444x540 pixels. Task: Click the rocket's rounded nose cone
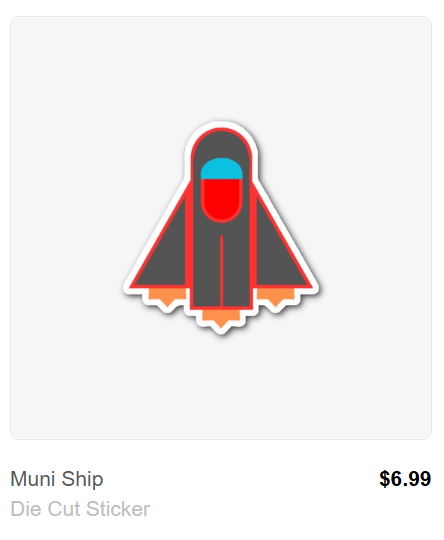click(221, 143)
